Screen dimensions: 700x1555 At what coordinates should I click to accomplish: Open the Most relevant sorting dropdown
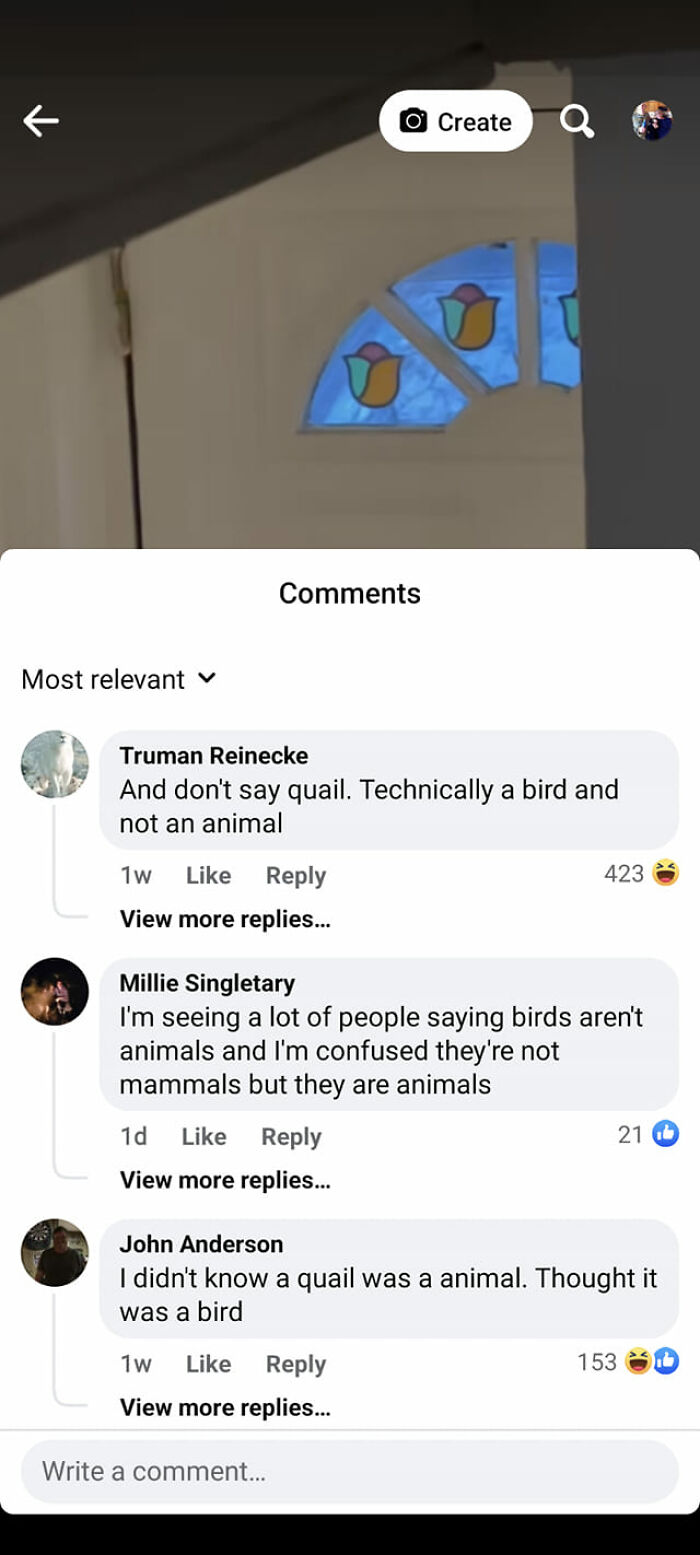[x=118, y=678]
